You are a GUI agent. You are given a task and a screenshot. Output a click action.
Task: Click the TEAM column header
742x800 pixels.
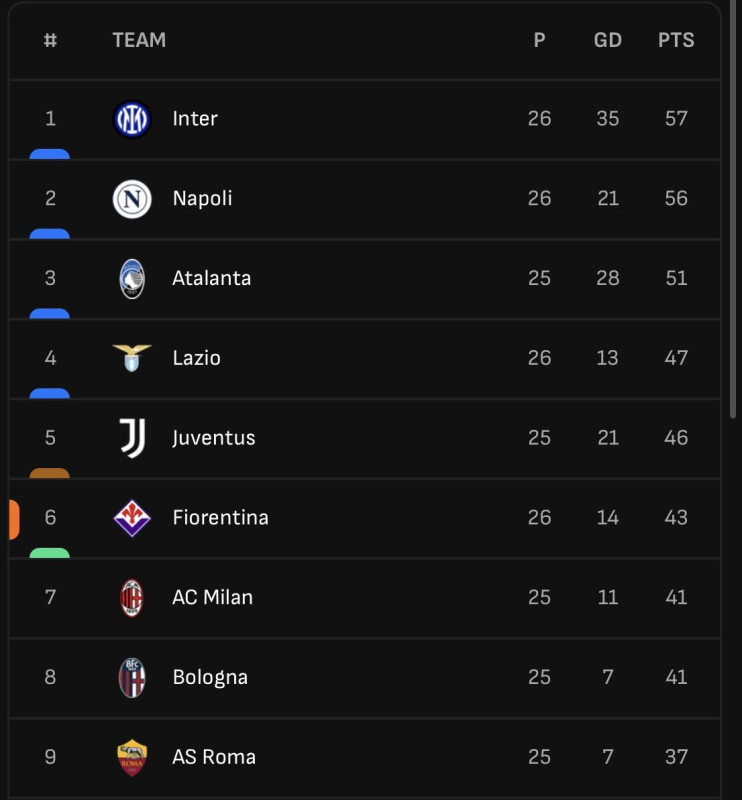(x=139, y=40)
